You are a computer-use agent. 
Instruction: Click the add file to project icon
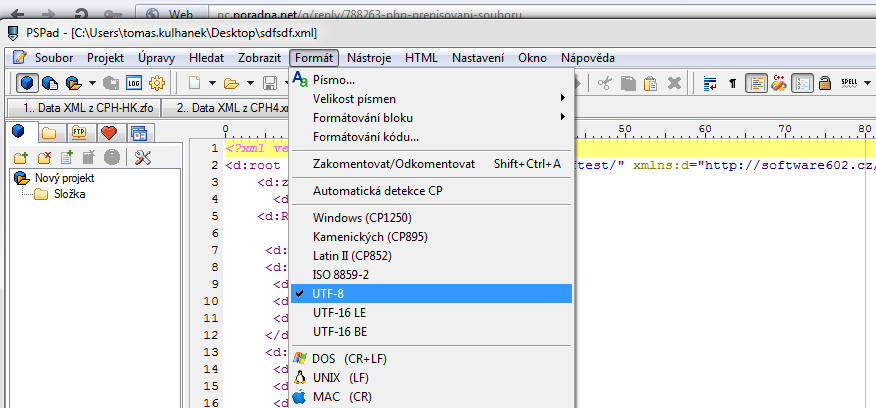point(67,158)
